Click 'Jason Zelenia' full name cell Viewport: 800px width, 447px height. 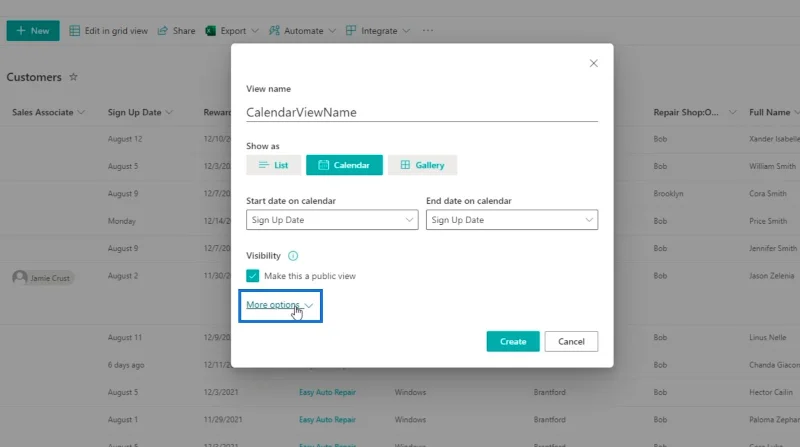(771, 276)
